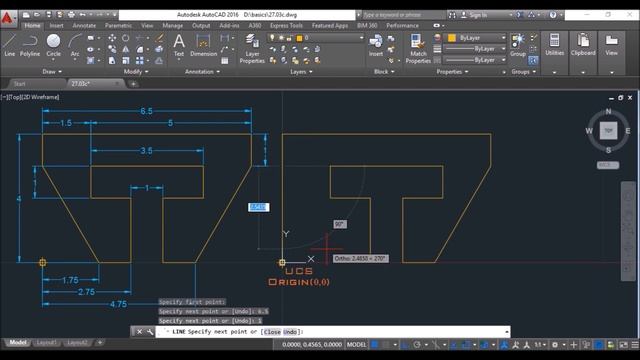Expand the Block panel
Viewport: 640px width, 360px height.
[384, 72]
